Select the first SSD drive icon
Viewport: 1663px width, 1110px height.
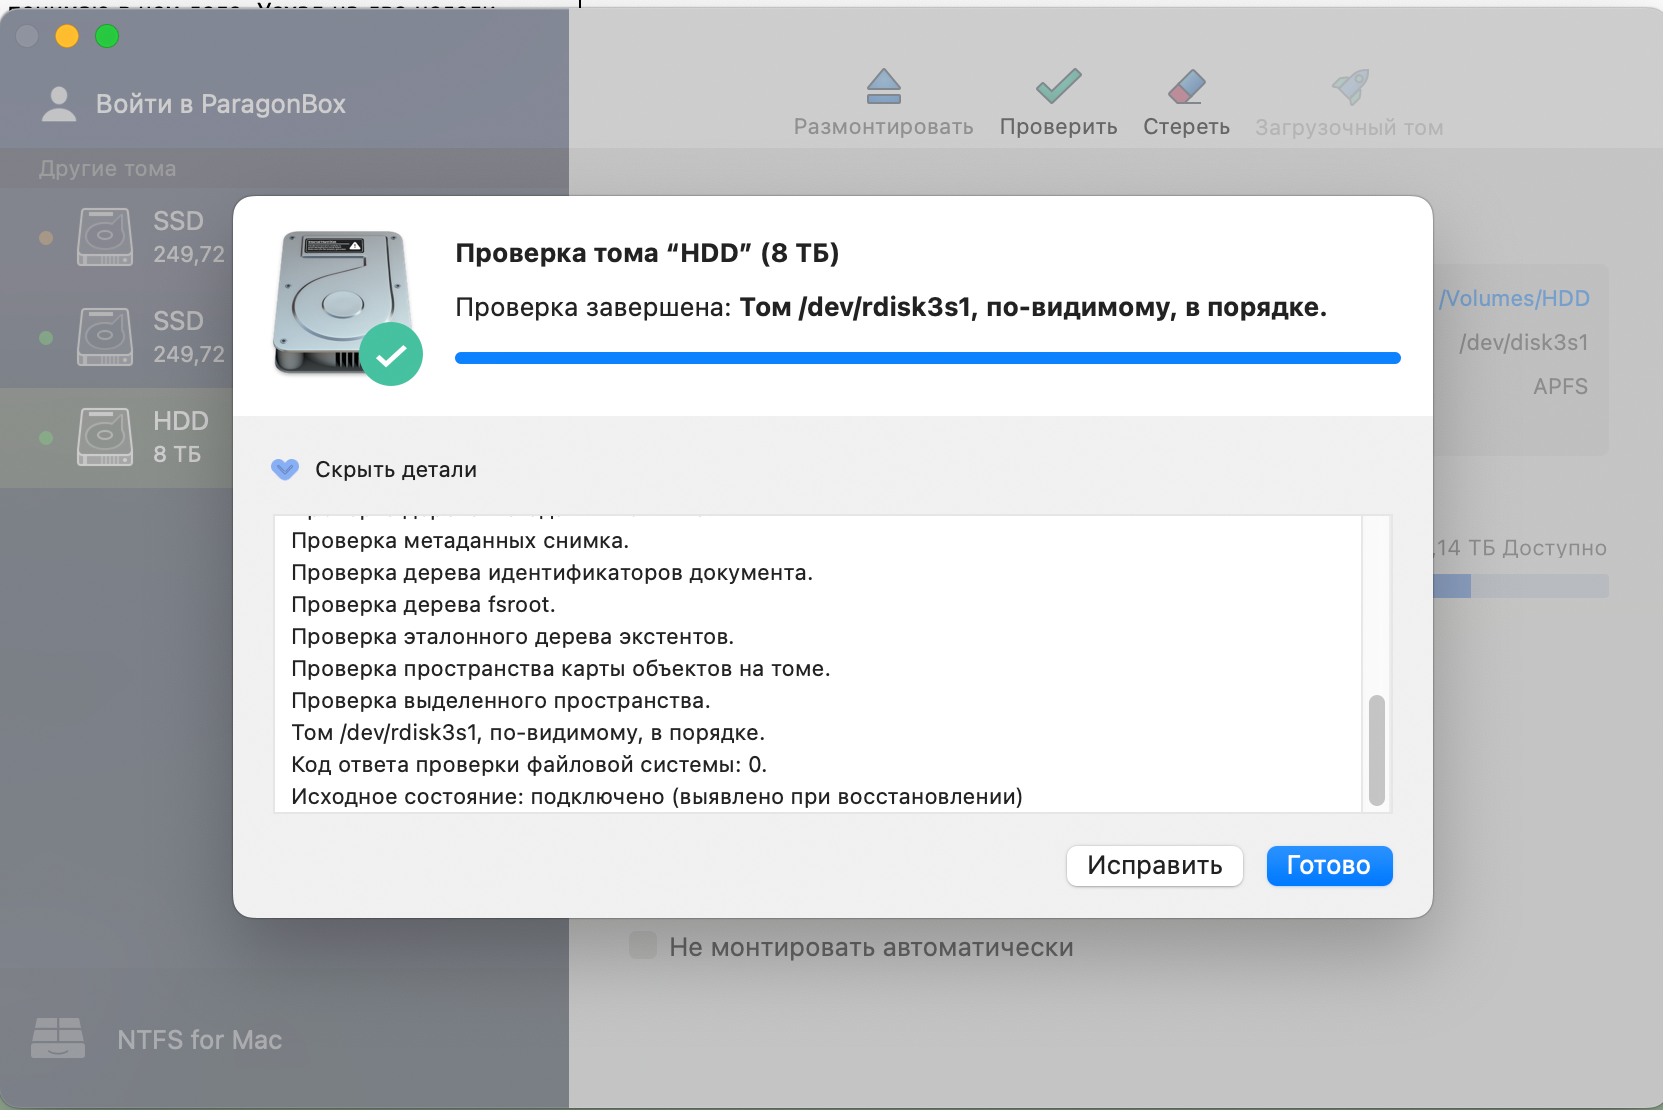click(105, 237)
